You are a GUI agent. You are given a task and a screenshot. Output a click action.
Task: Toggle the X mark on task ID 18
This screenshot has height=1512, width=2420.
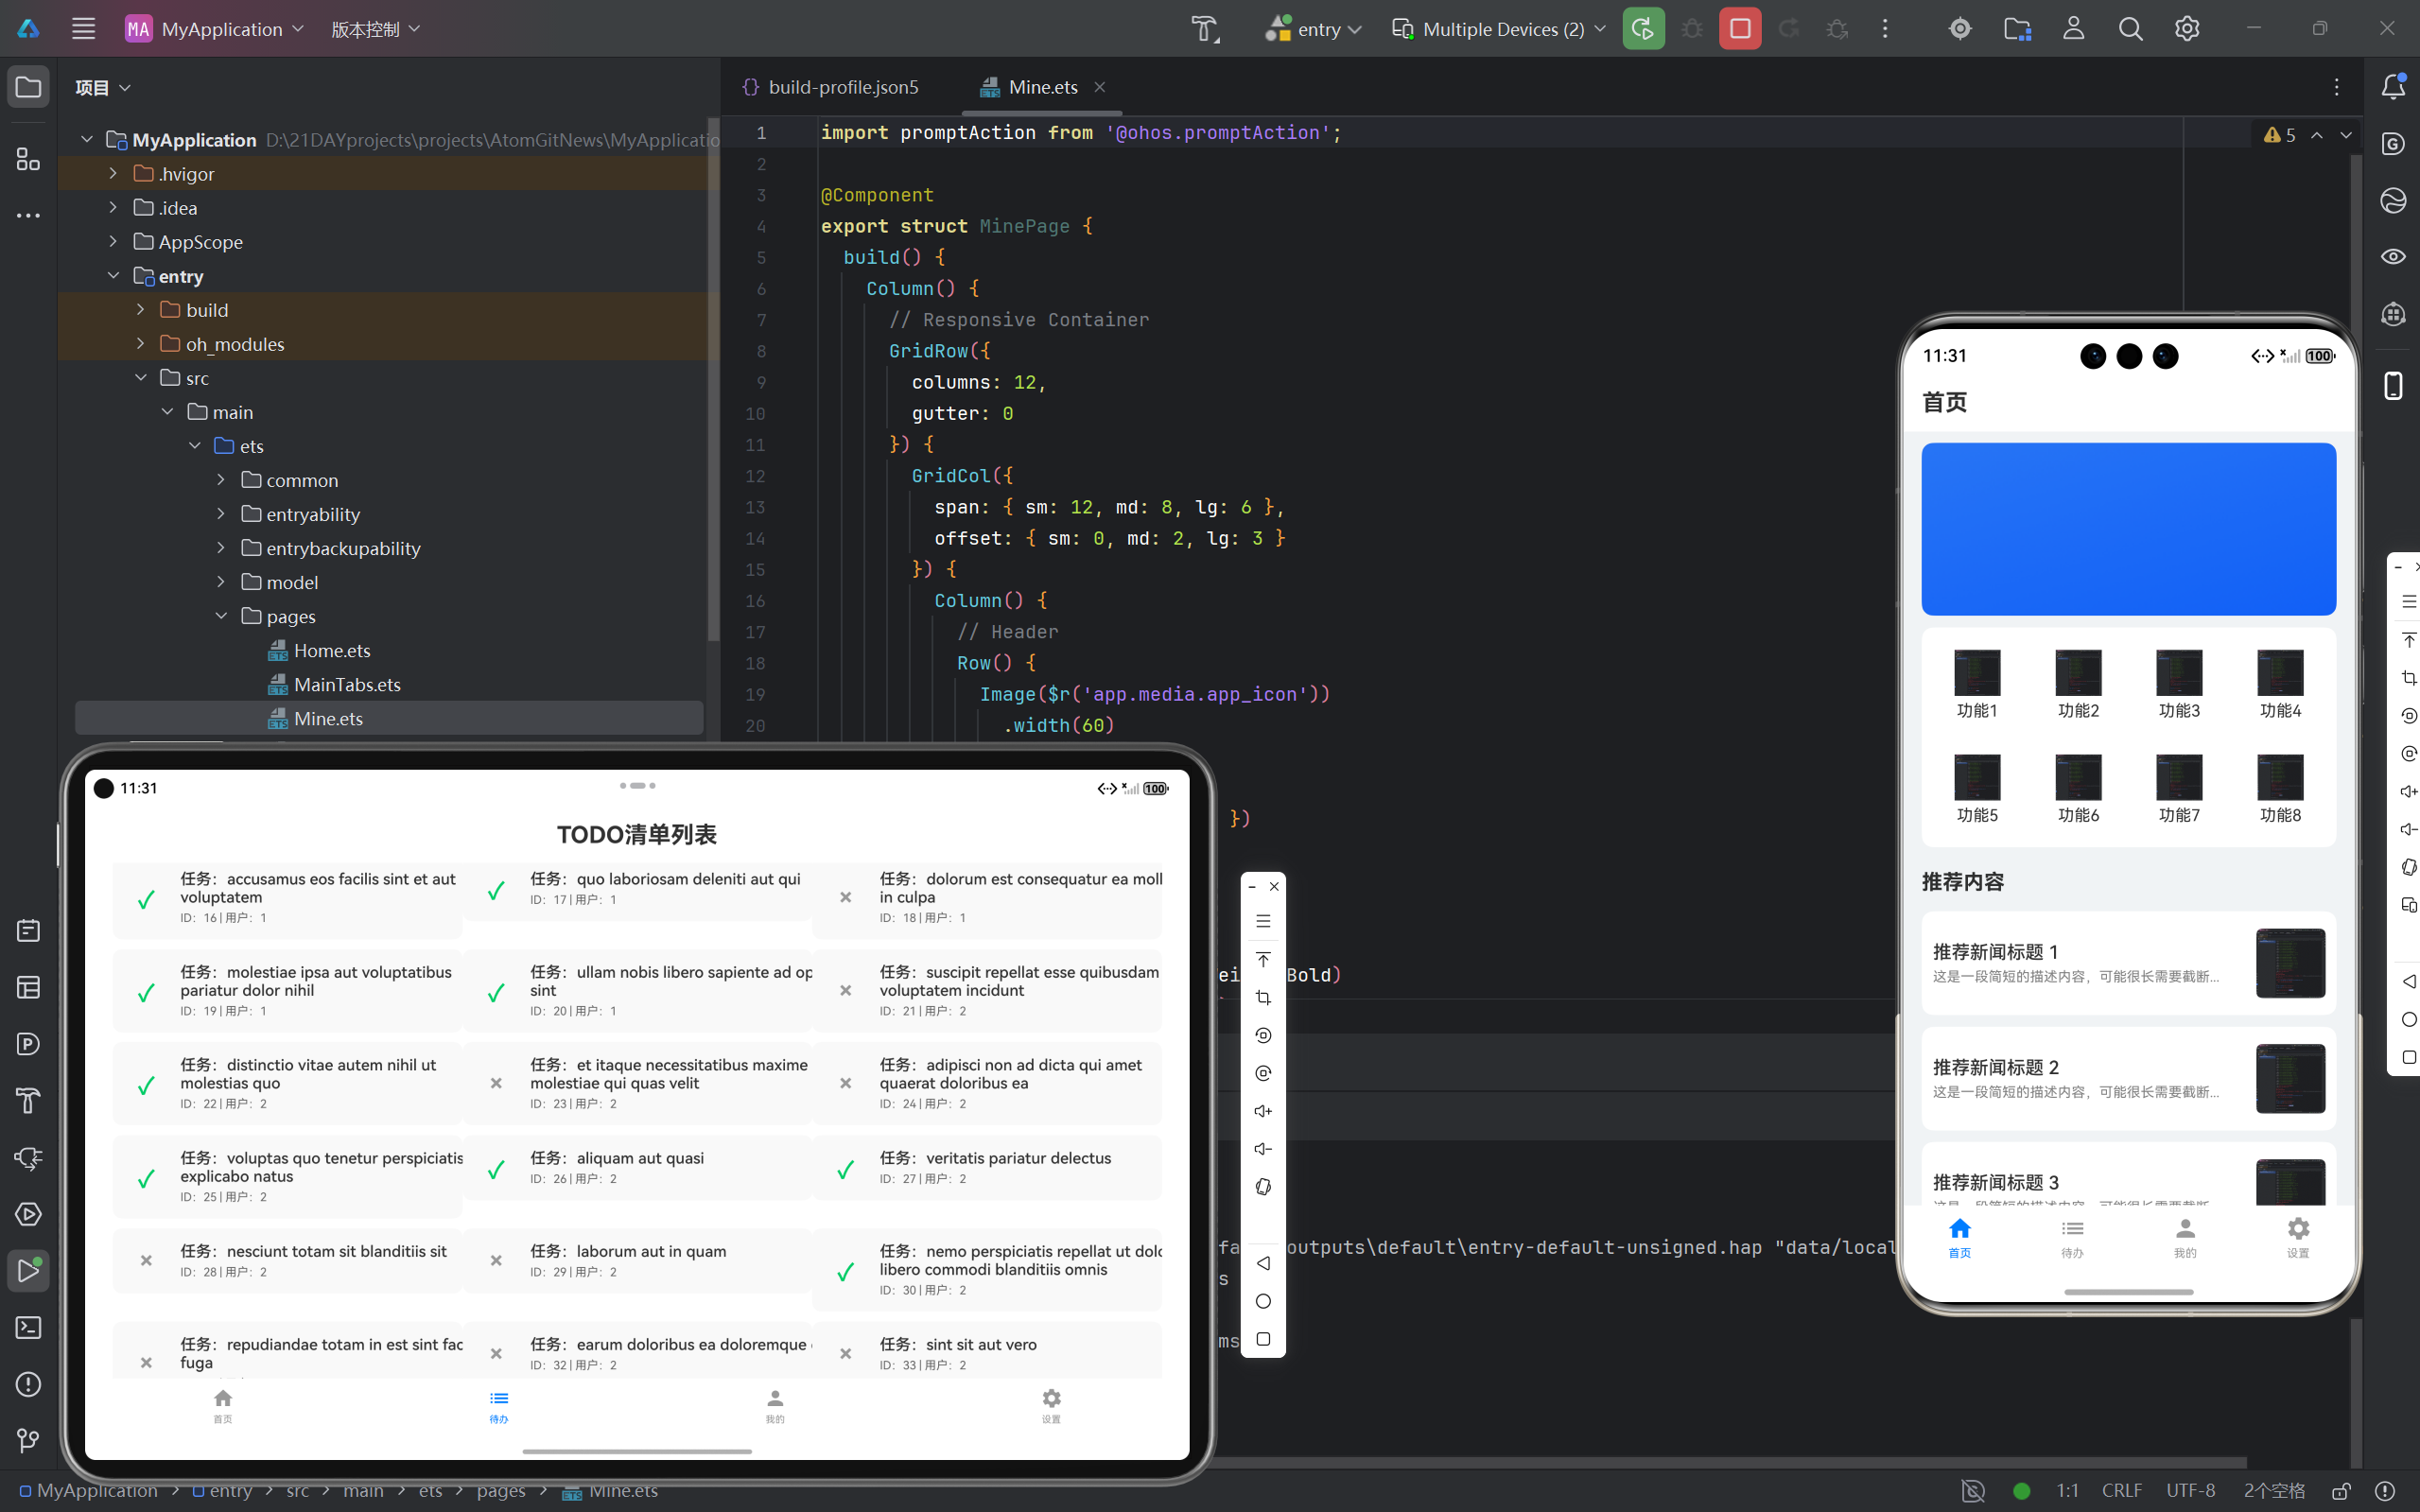coord(845,897)
